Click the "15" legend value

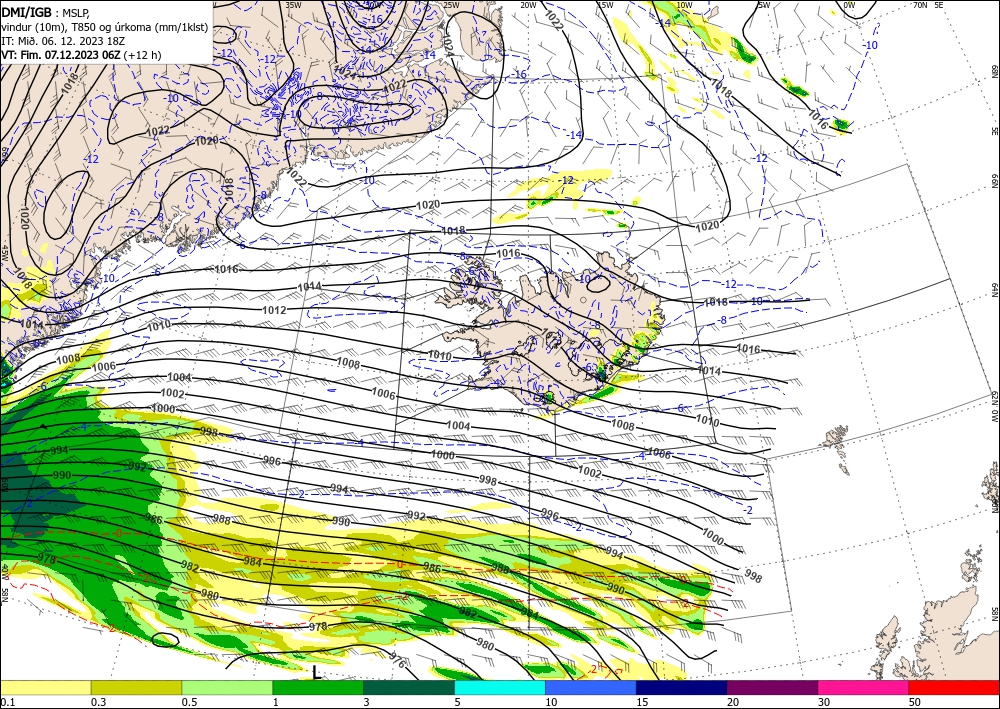point(642,702)
